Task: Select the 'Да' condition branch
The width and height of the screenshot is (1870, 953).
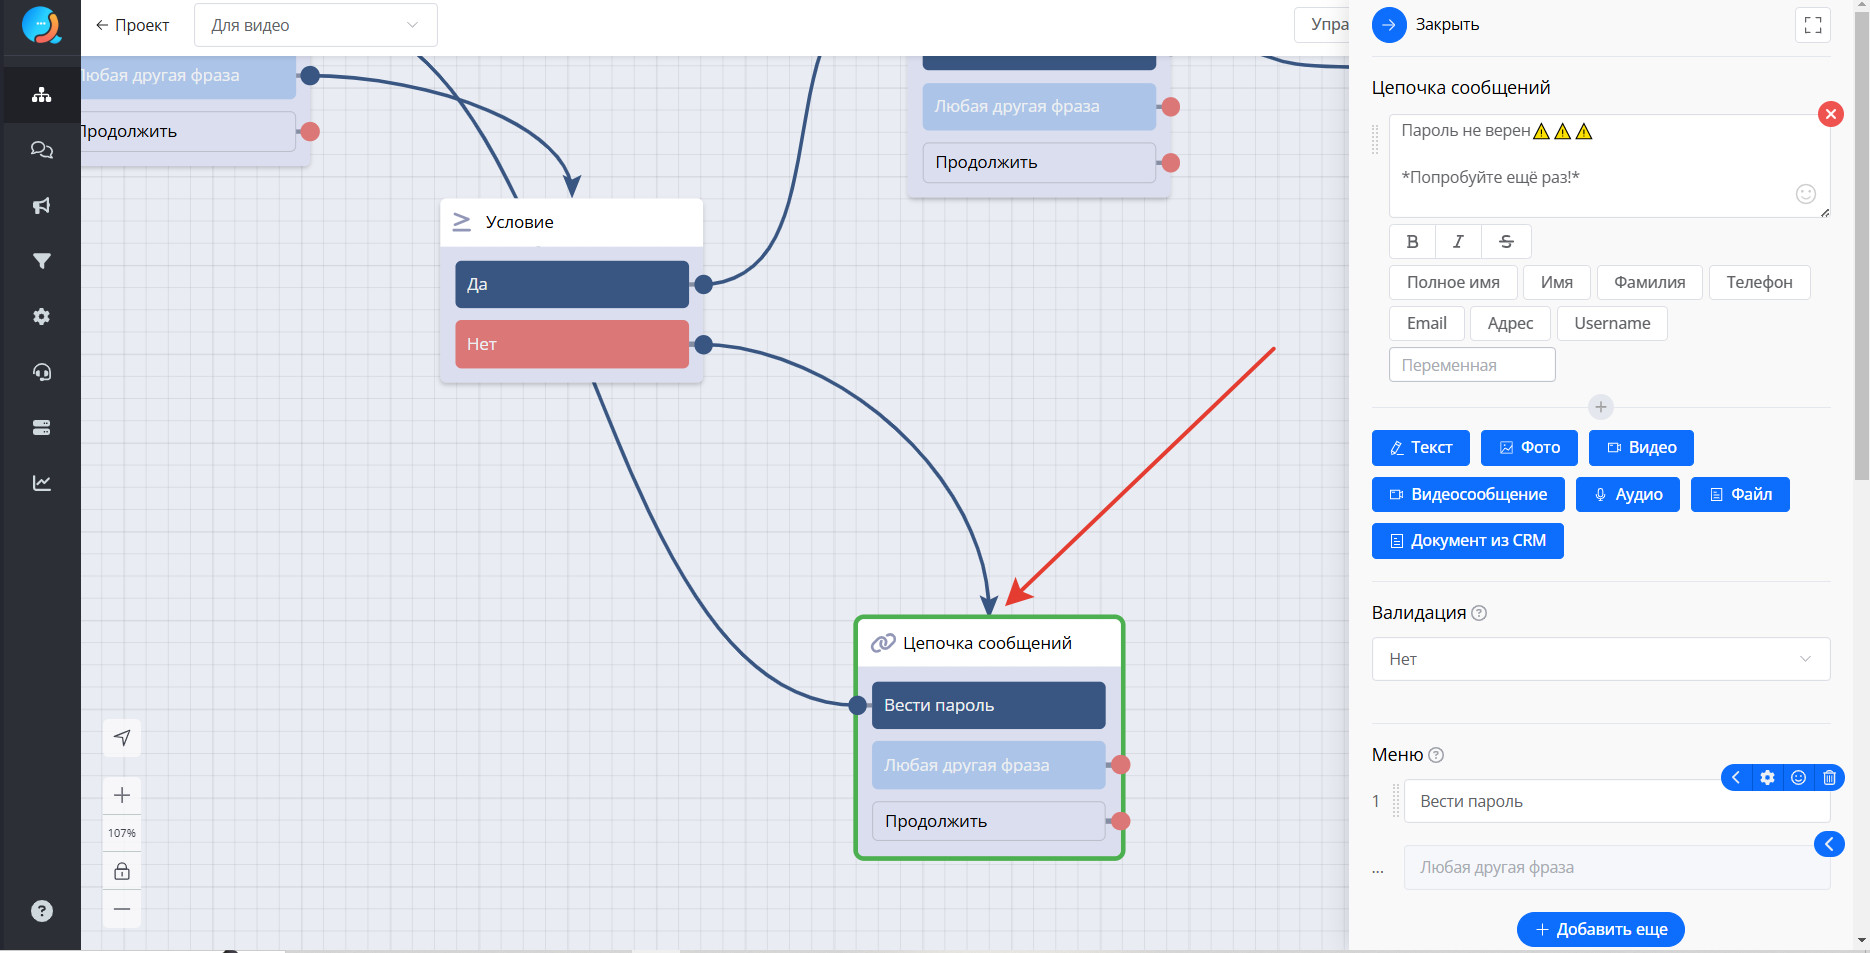Action: pyautogui.click(x=571, y=284)
